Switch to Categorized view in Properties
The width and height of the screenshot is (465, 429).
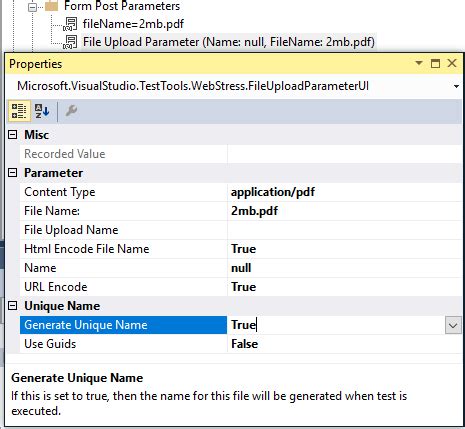(19, 111)
